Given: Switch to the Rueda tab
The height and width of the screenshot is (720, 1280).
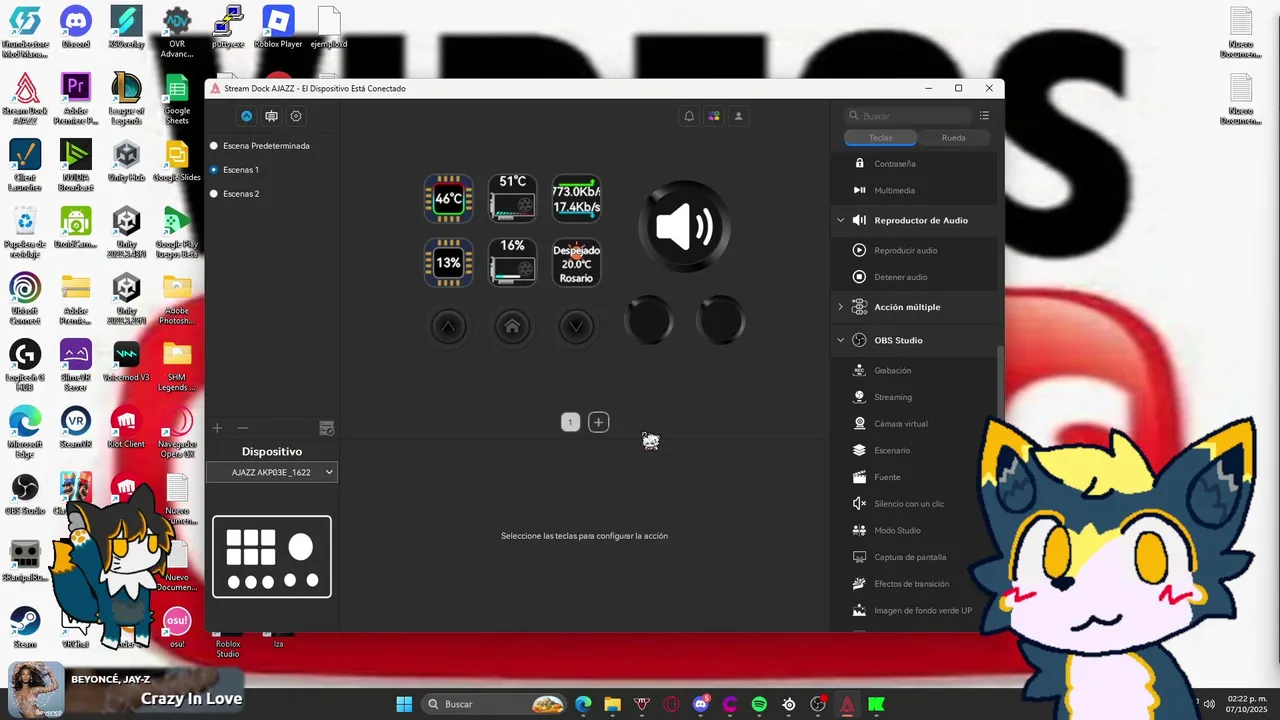Looking at the screenshot, I should tap(954, 138).
